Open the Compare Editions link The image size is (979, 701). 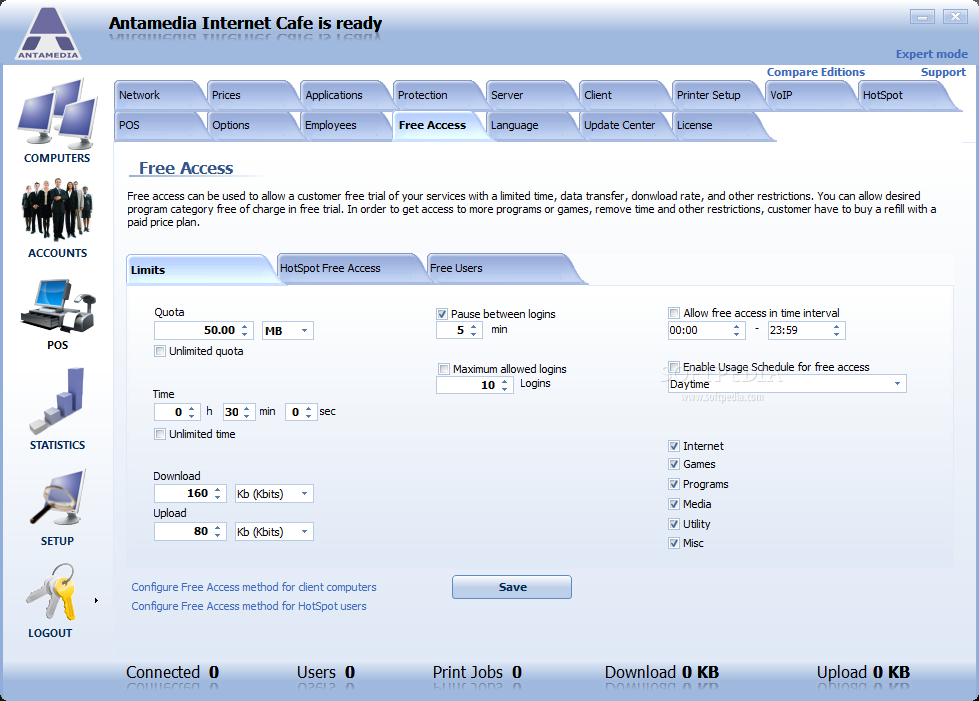(x=815, y=72)
